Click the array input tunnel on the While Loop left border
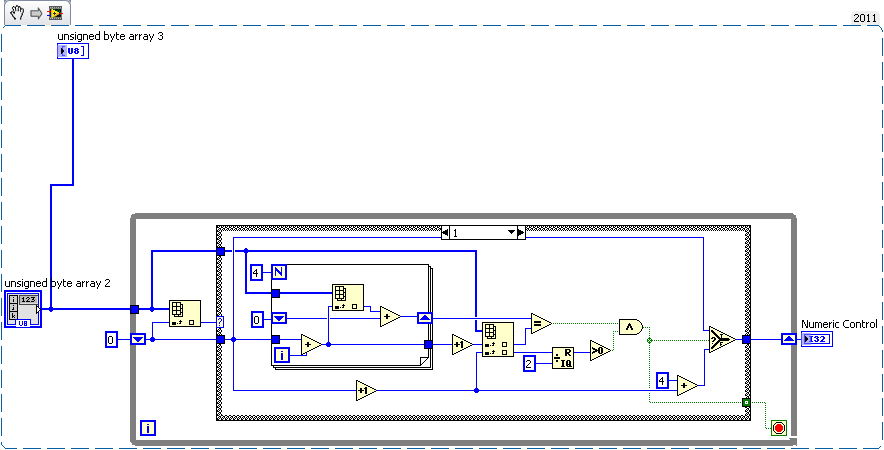Screen dimensions: 884x450 point(134,309)
